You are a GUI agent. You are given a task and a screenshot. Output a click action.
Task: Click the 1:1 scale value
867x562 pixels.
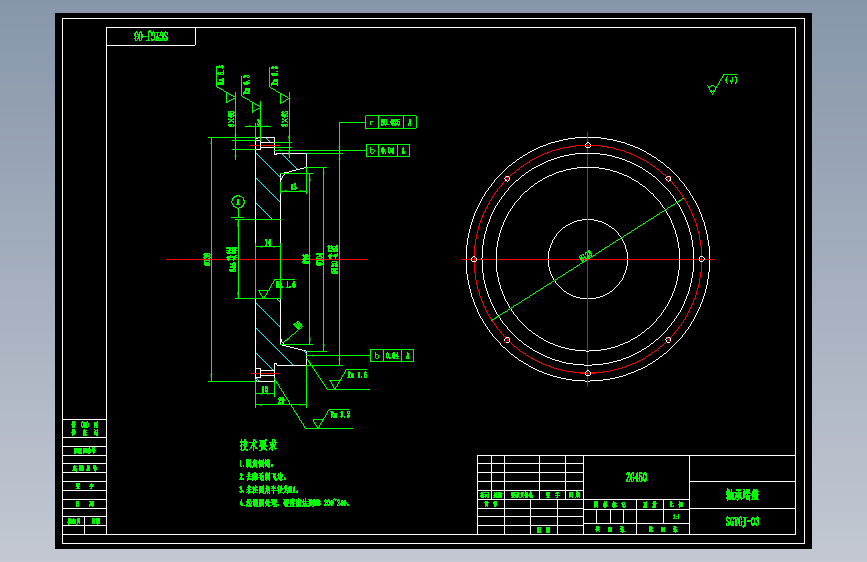(676, 517)
